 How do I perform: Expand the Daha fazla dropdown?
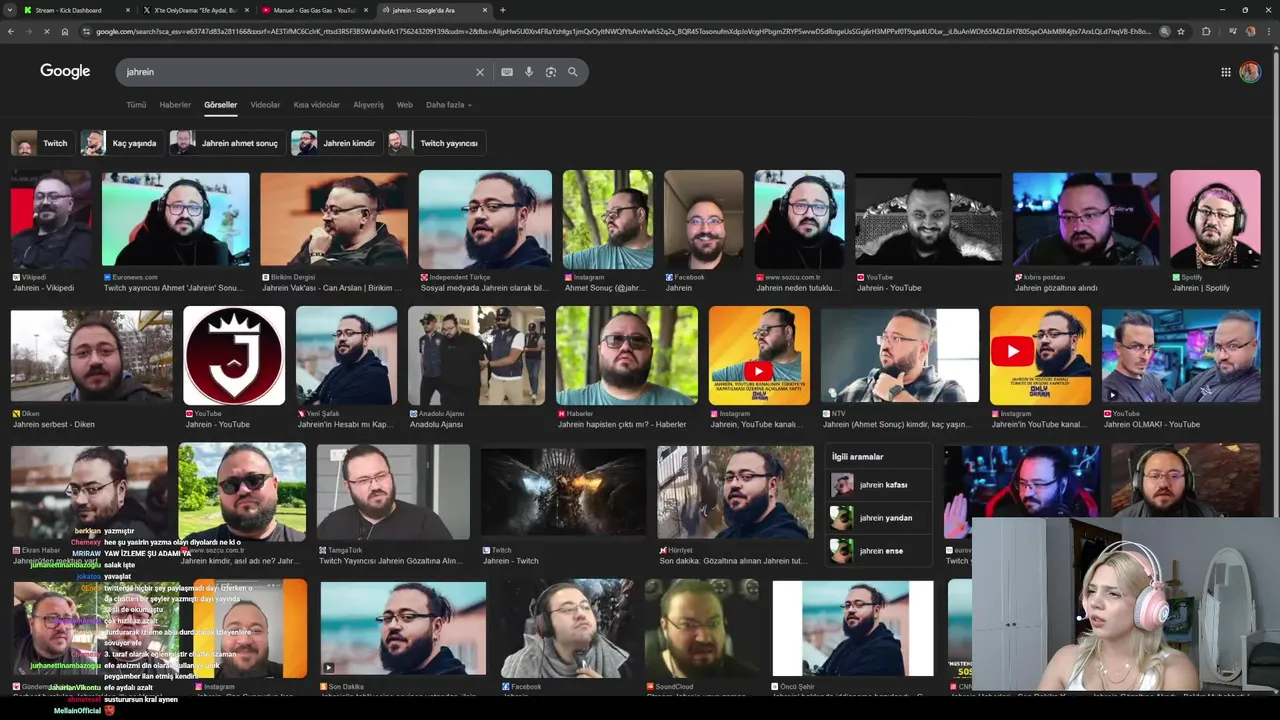[x=448, y=105]
